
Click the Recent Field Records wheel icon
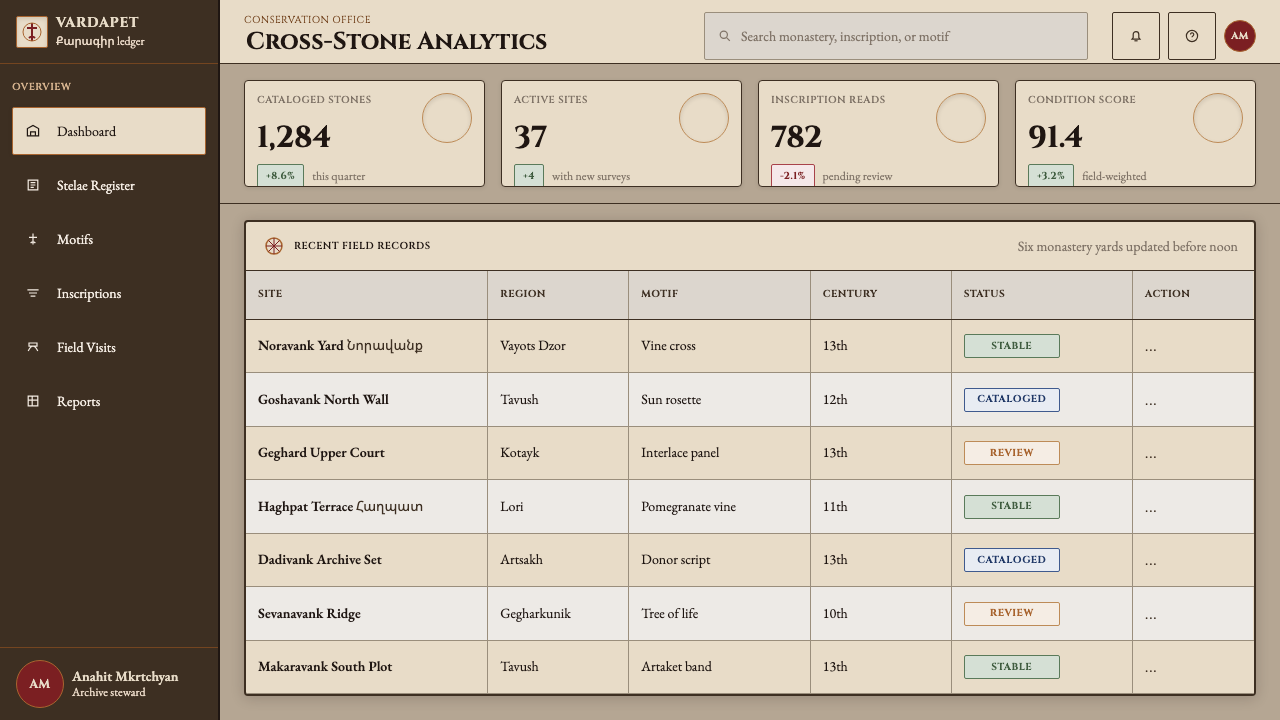coord(274,246)
